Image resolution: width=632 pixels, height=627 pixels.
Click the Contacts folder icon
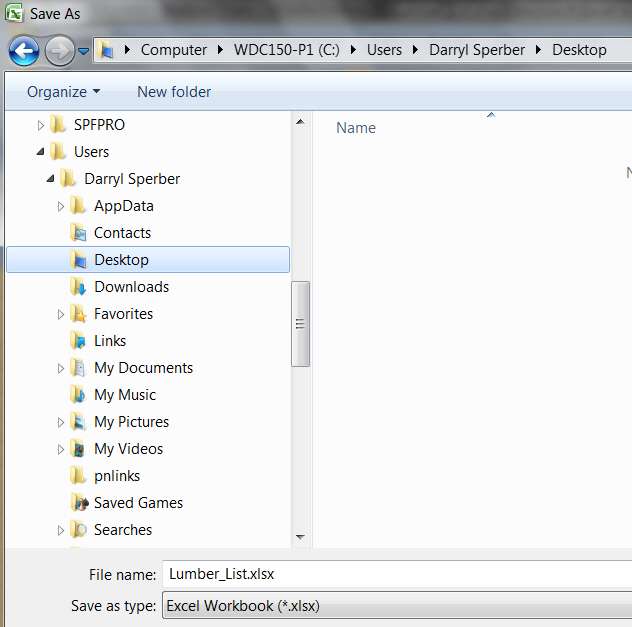78,233
